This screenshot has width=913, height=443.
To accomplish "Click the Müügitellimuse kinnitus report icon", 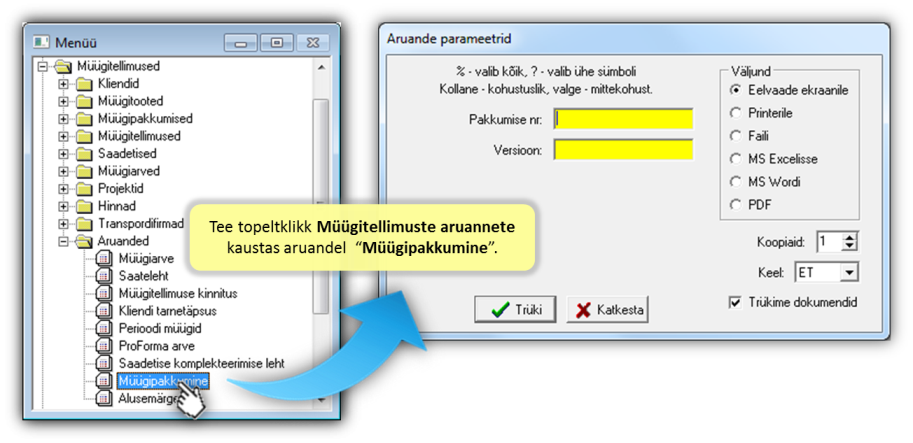I will pyautogui.click(x=104, y=294).
